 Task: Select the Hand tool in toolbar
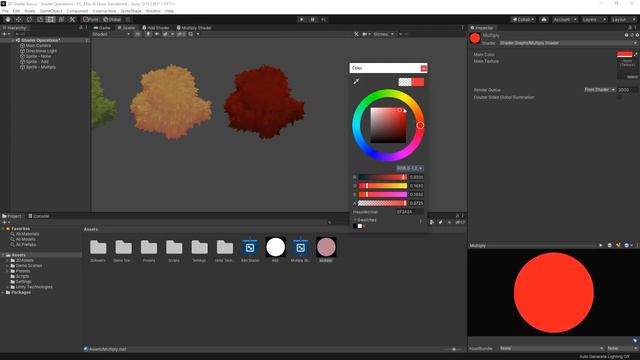8,19
